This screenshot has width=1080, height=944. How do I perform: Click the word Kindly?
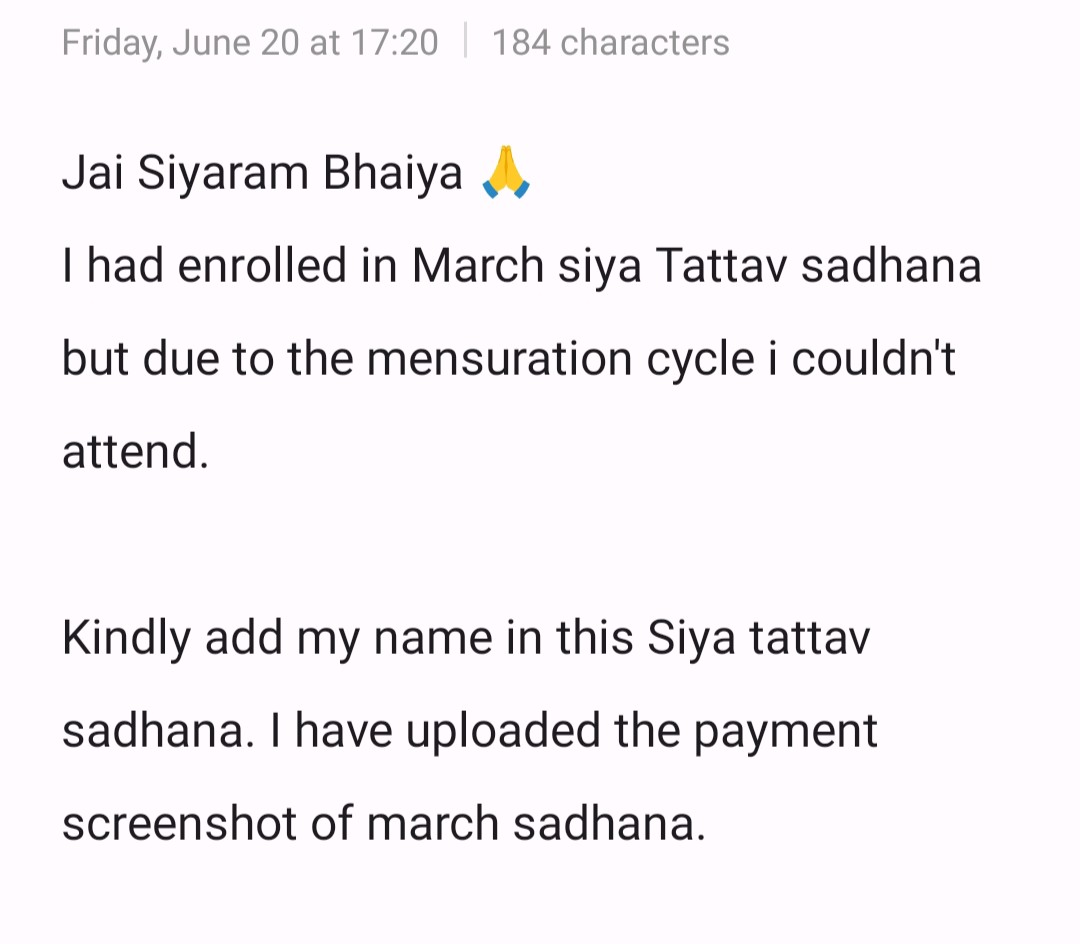coord(126,639)
